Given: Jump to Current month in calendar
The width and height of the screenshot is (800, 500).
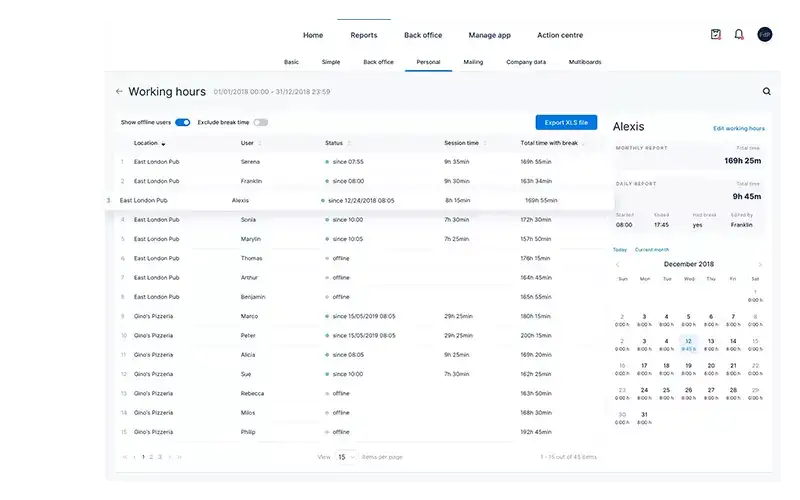Looking at the screenshot, I should (650, 249).
